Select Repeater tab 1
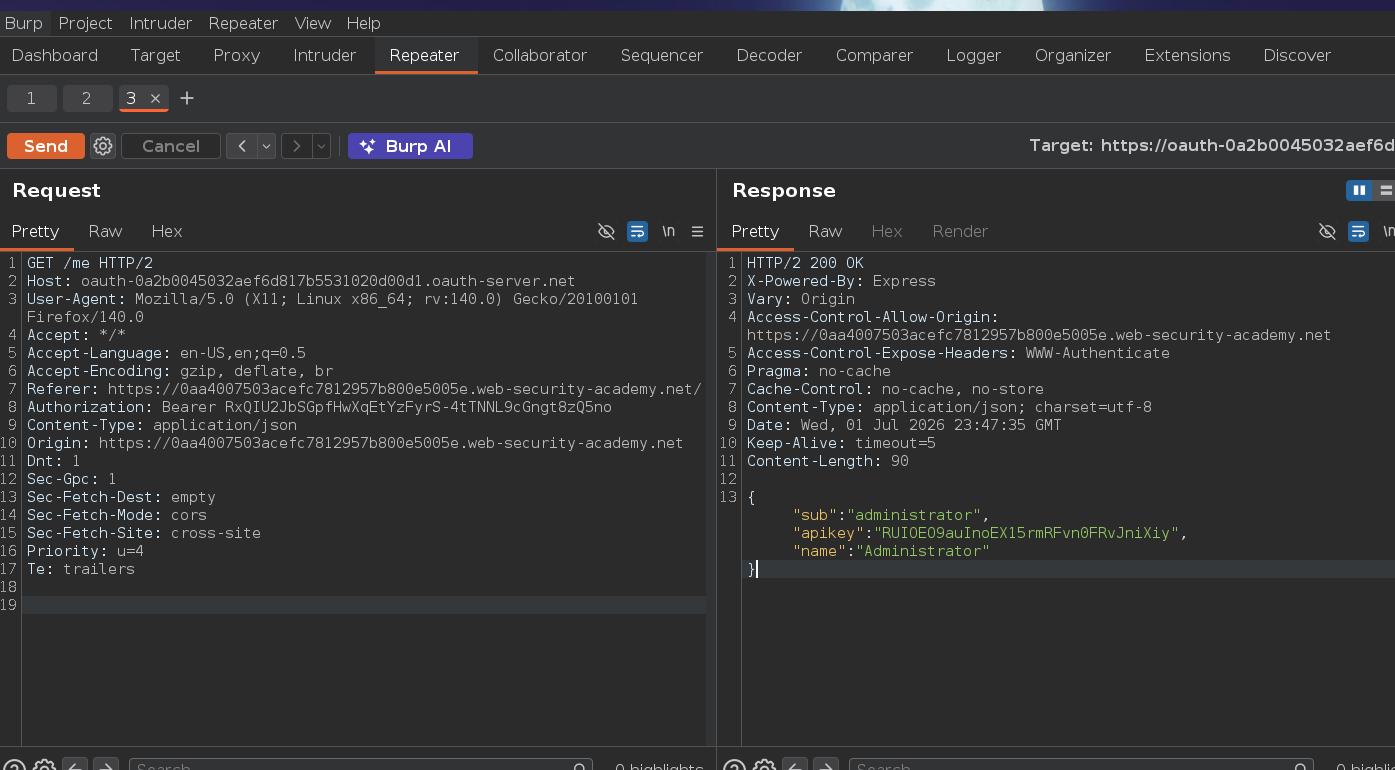 pos(31,98)
